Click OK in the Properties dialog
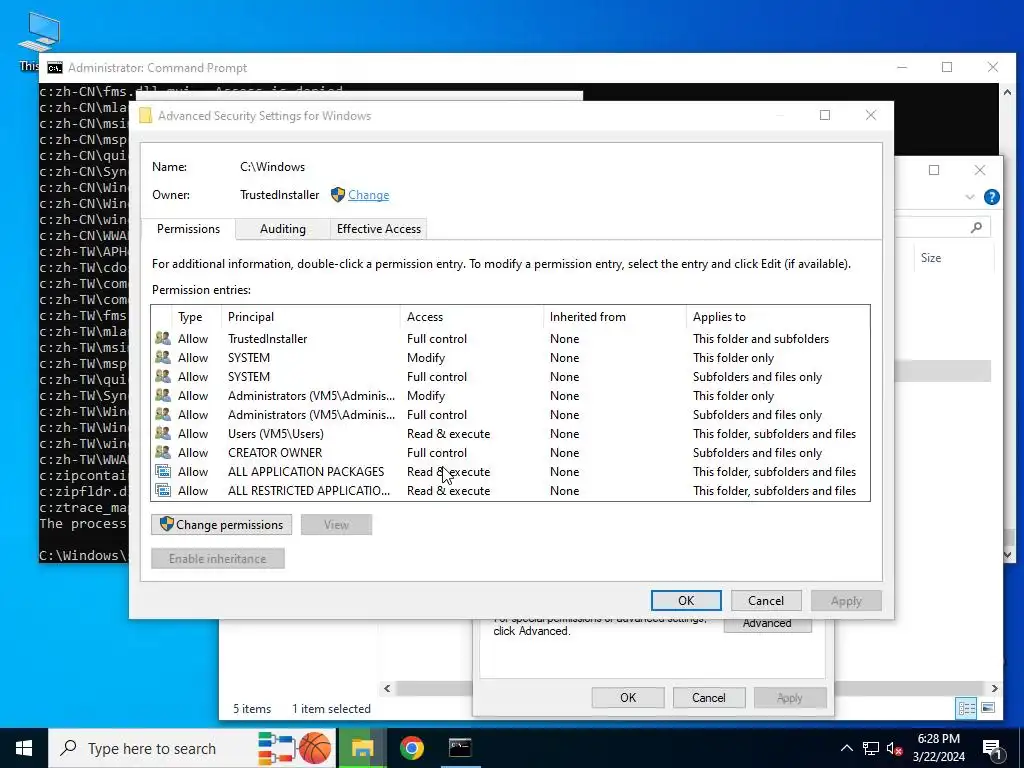The image size is (1024, 768). point(628,697)
